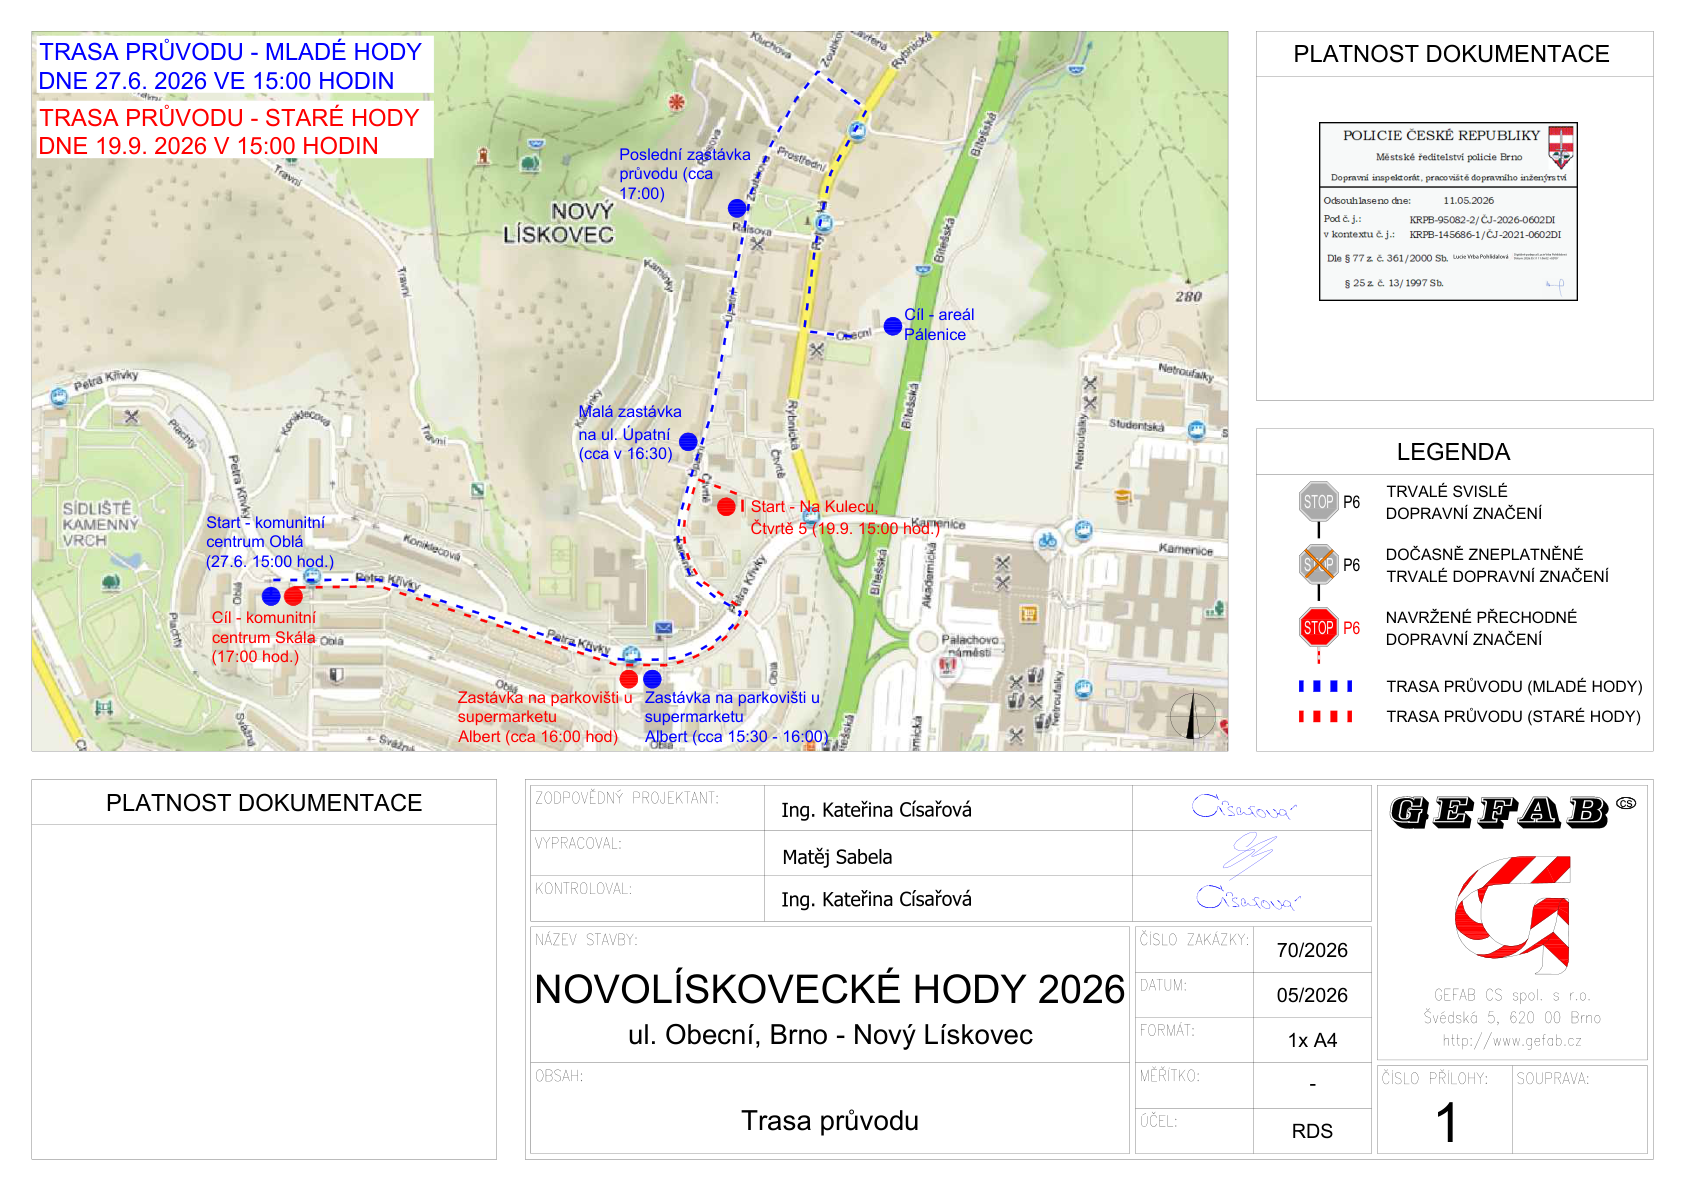Click the project title NOVOLÍSKOVECKÉ HODY 2026
This screenshot has width=1684, height=1190.
click(830, 989)
